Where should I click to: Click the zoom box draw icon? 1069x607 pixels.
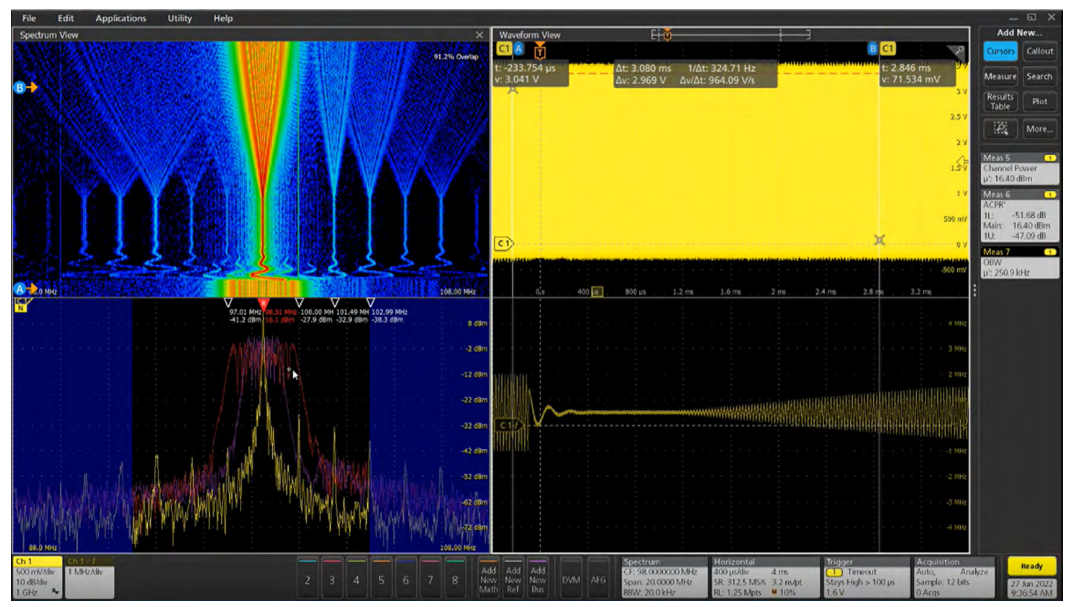point(1000,129)
